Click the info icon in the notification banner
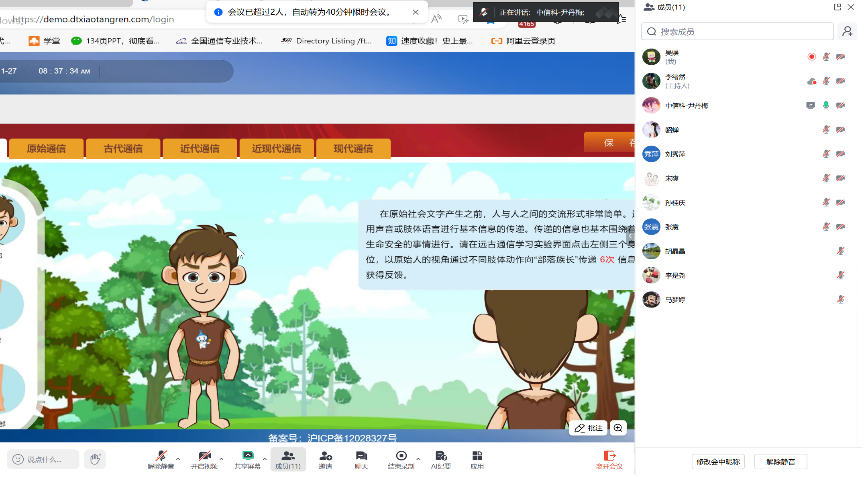This screenshot has width=864, height=477. pyautogui.click(x=218, y=12)
